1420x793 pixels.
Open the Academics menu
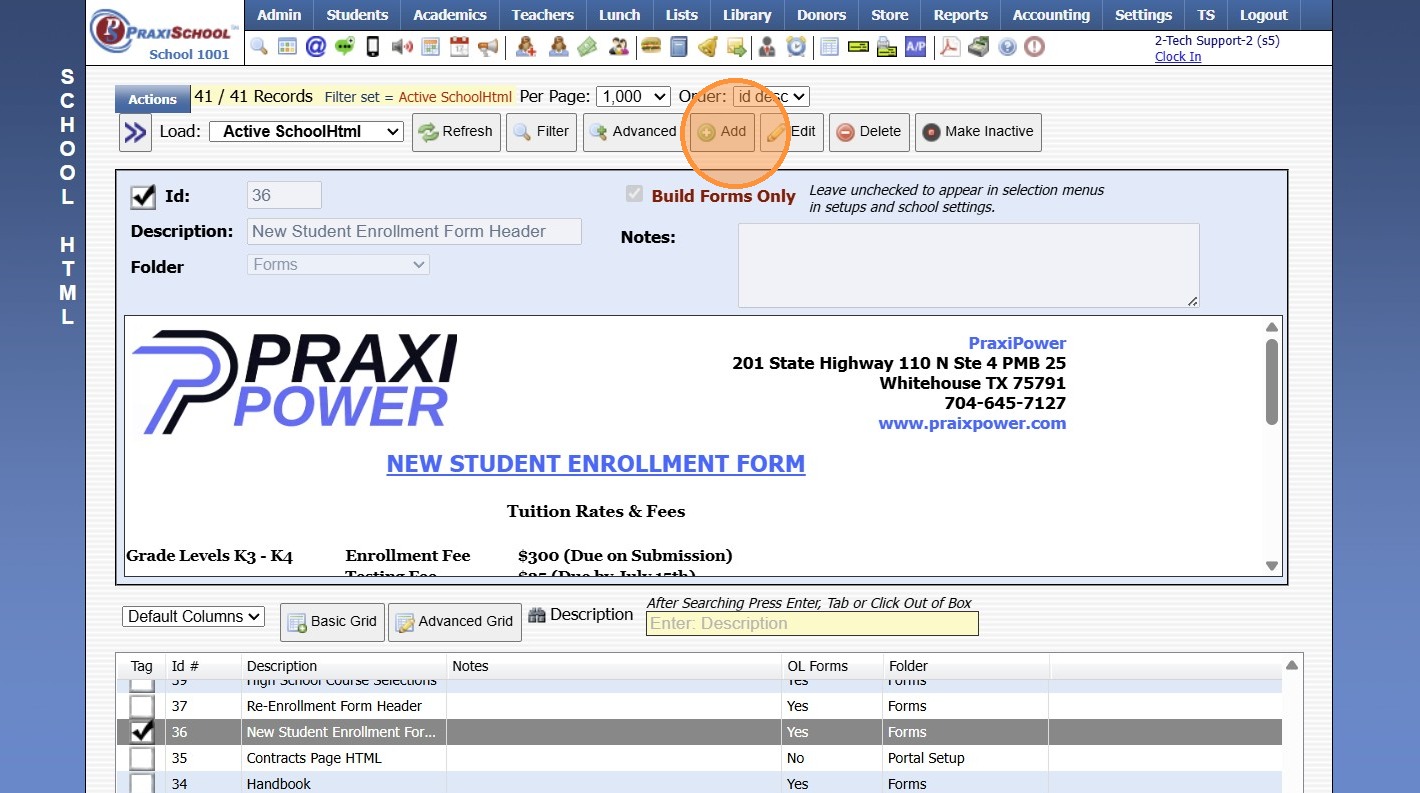coord(450,15)
